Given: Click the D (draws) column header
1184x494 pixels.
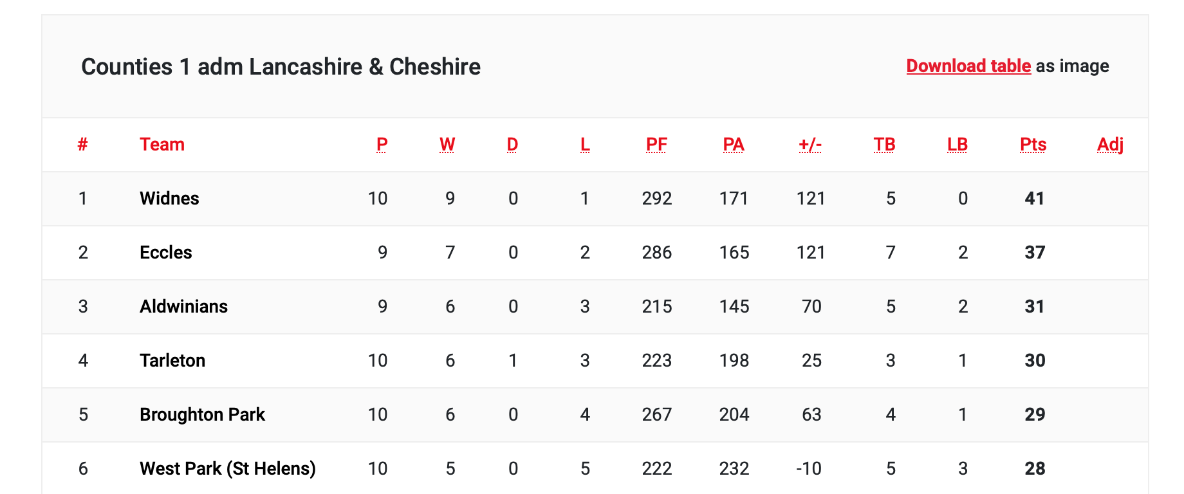Looking at the screenshot, I should pyautogui.click(x=512, y=144).
